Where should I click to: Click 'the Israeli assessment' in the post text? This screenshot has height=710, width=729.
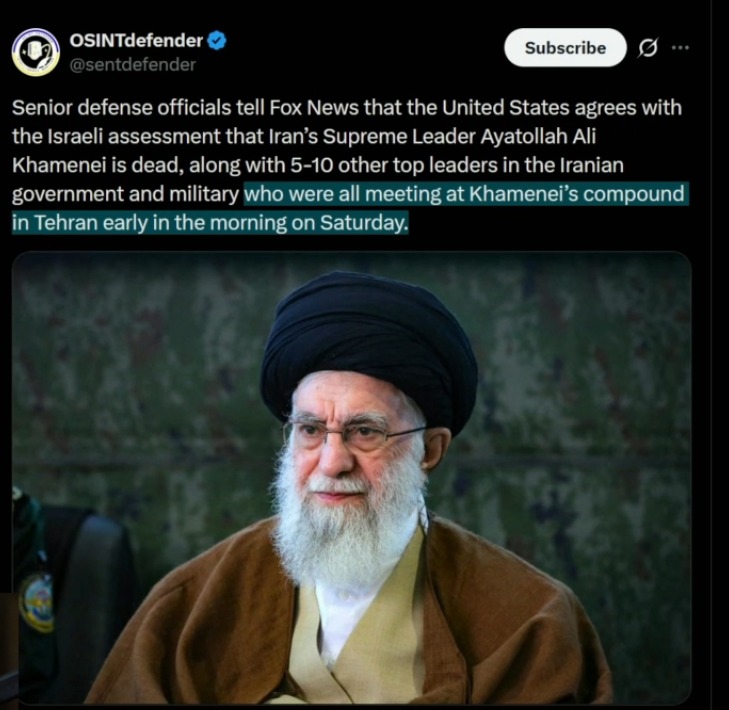pos(117,137)
